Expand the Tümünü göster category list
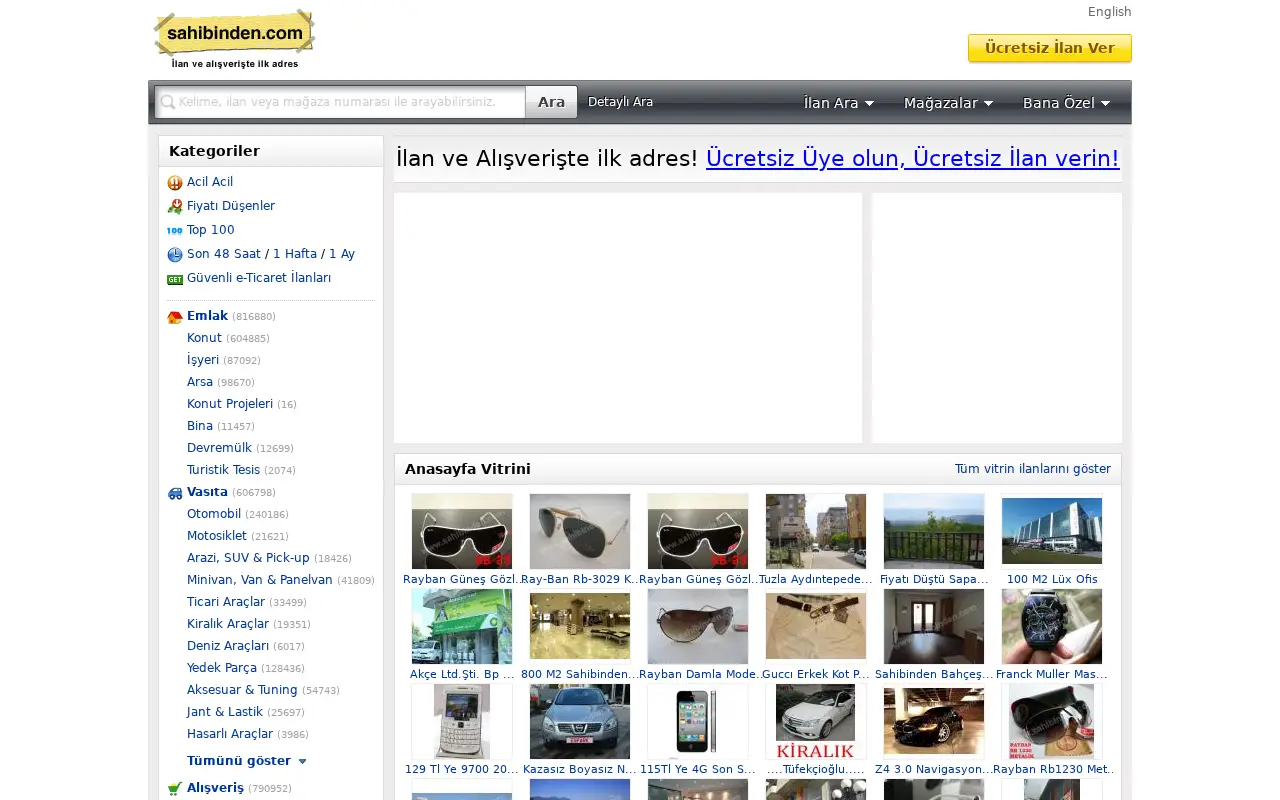 click(247, 761)
